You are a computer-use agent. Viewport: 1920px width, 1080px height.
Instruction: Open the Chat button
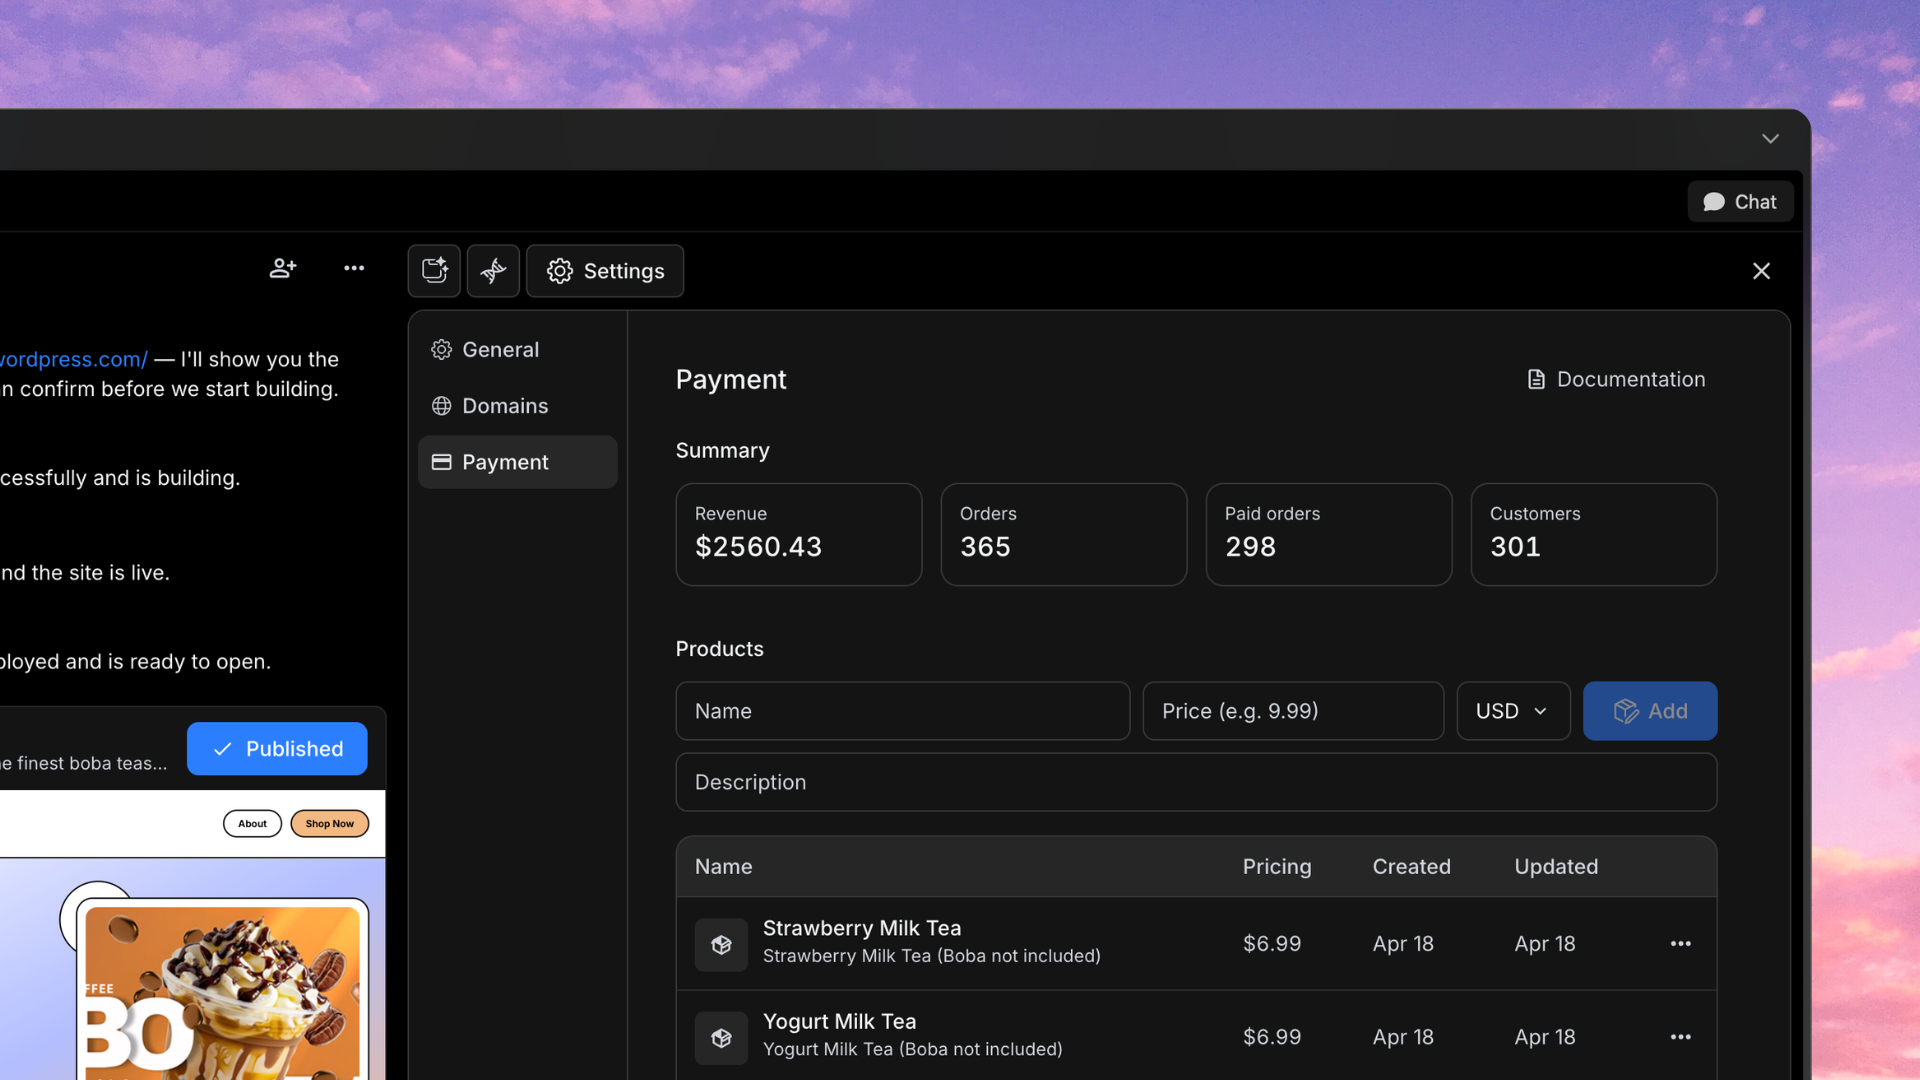tap(1740, 202)
